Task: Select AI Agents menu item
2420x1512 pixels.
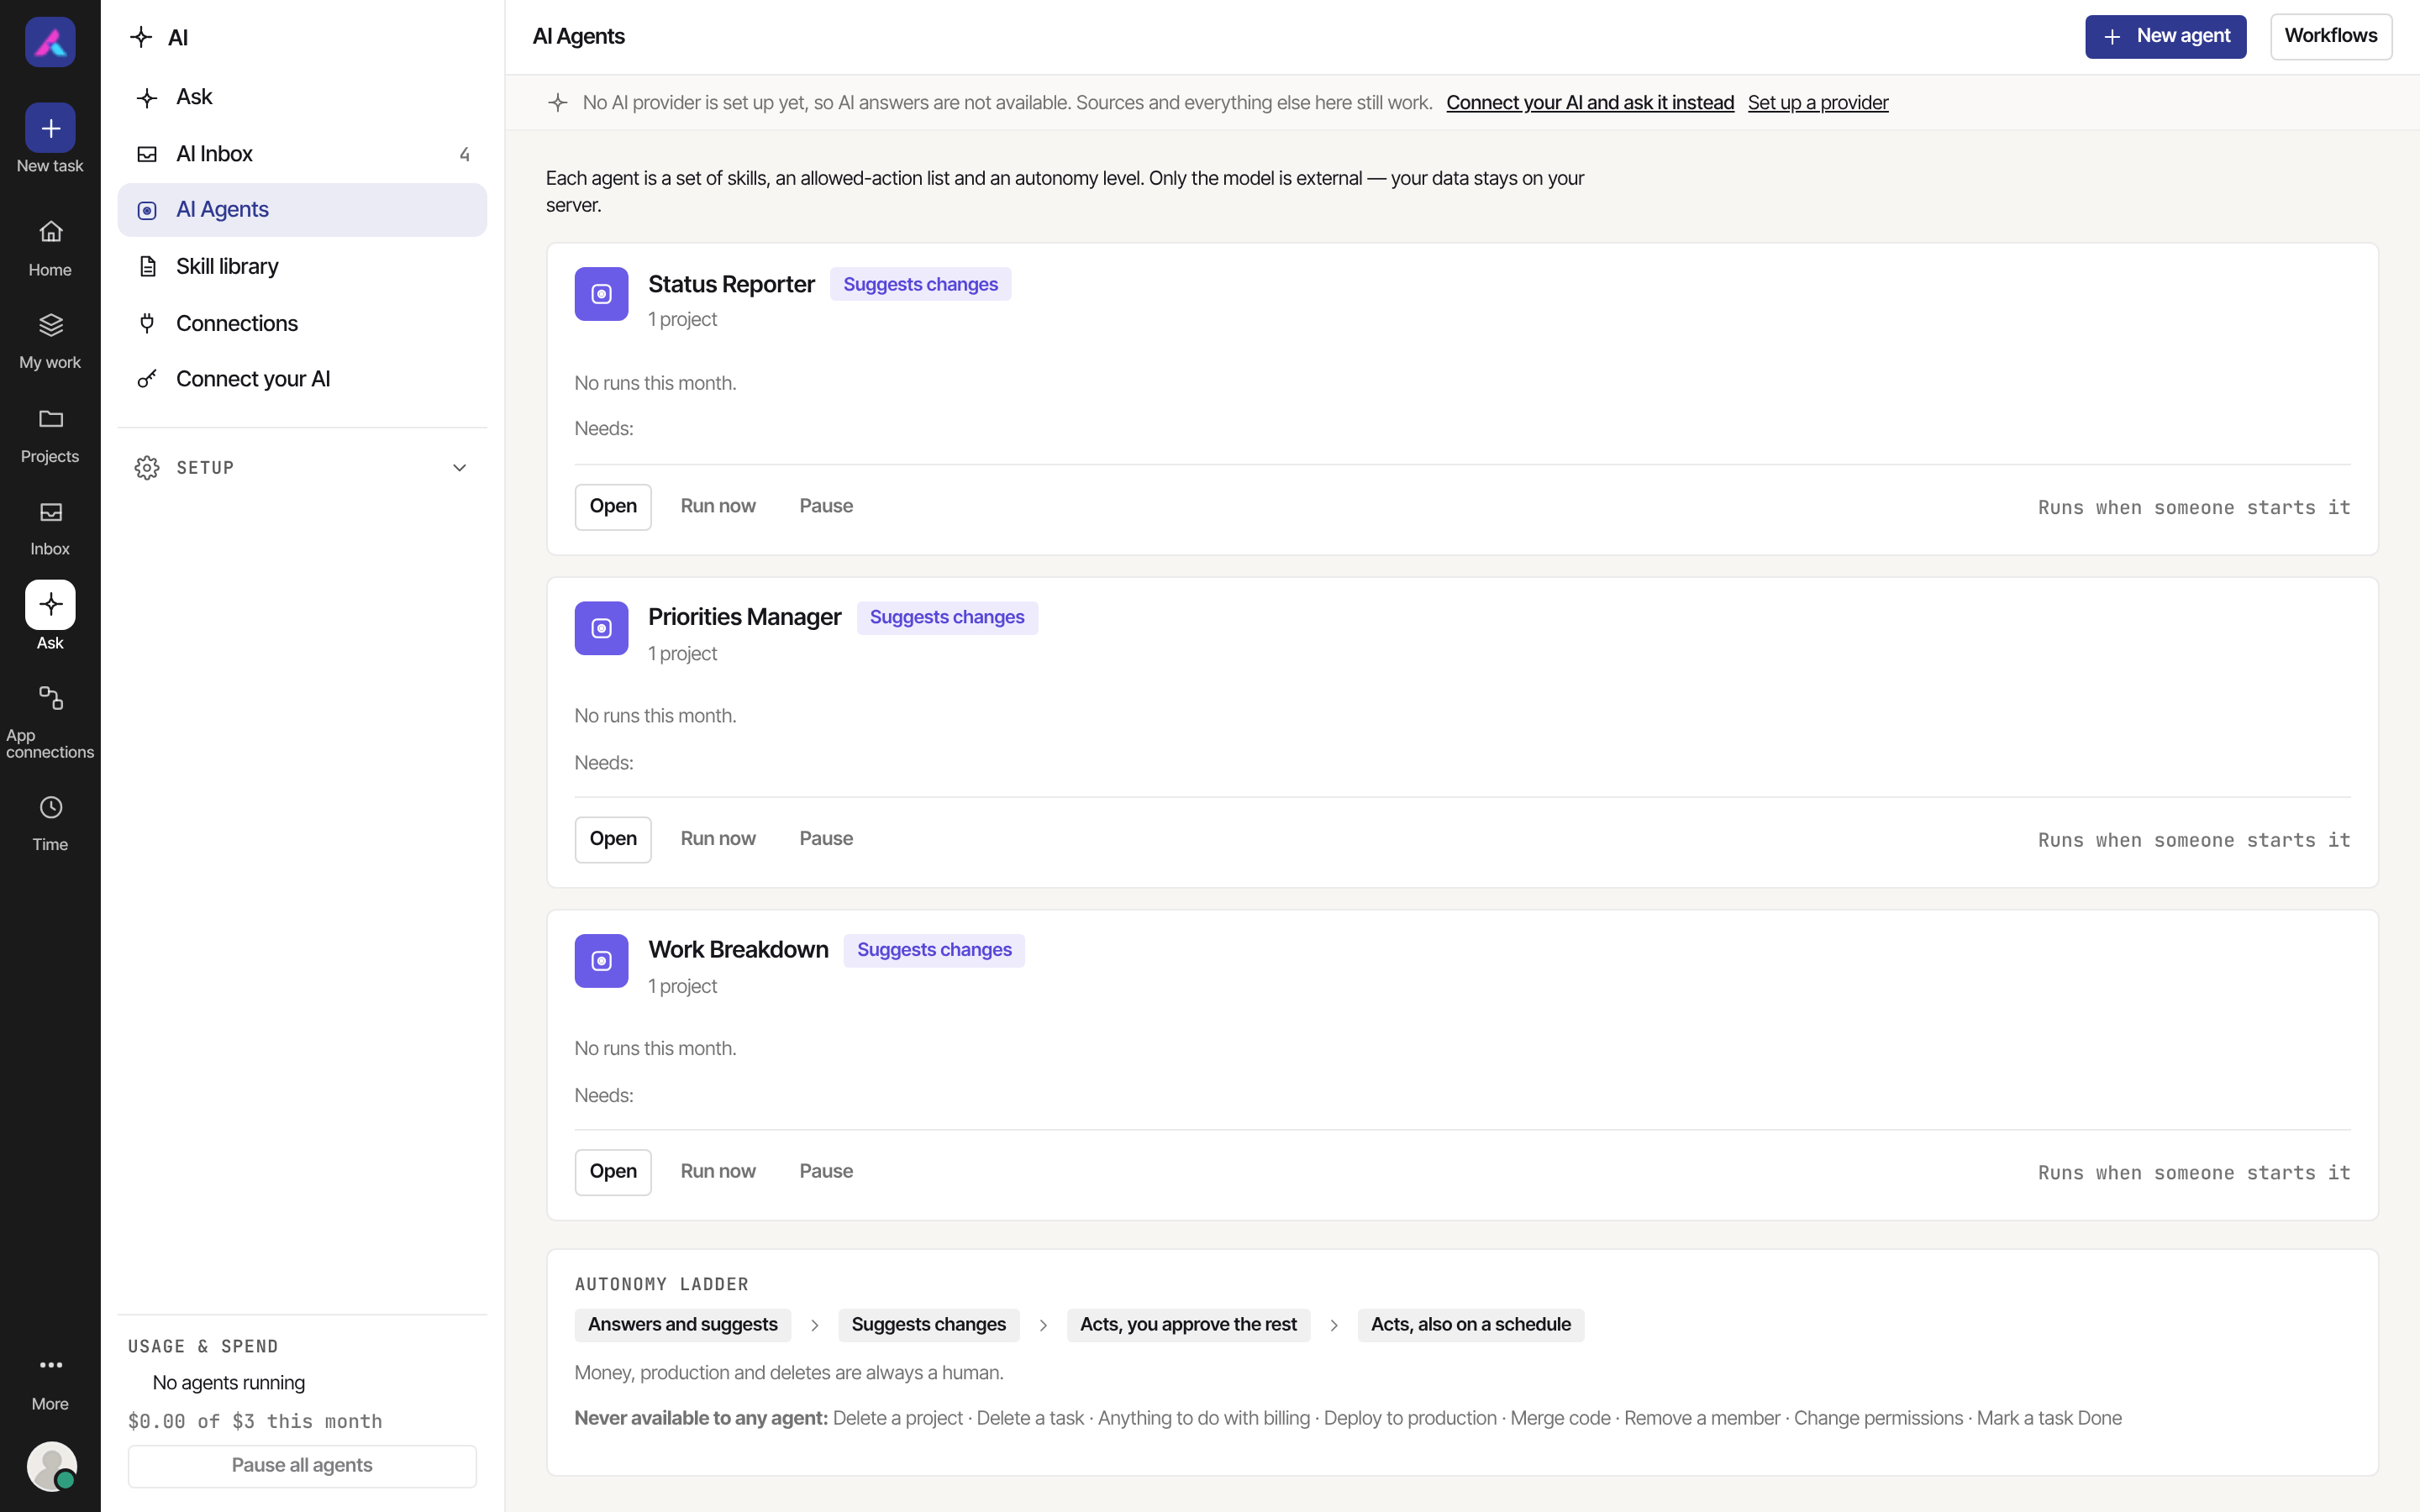Action: [x=302, y=210]
